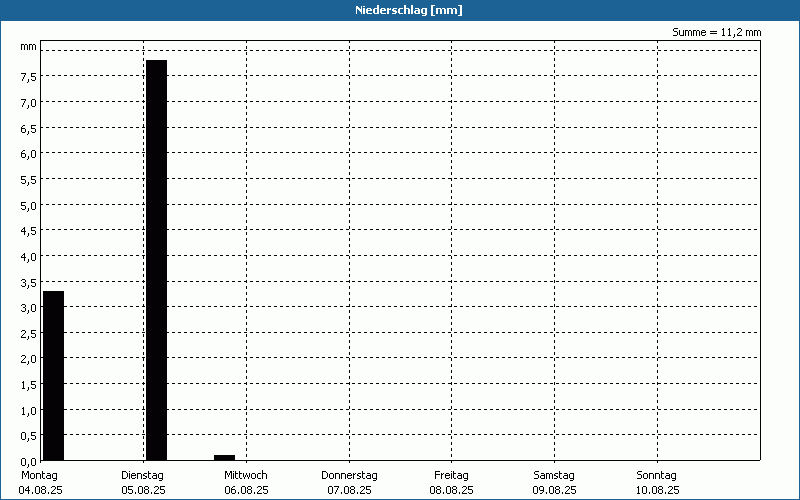Click the 0,5 y-axis value
800x500 pixels.
pos(29,436)
